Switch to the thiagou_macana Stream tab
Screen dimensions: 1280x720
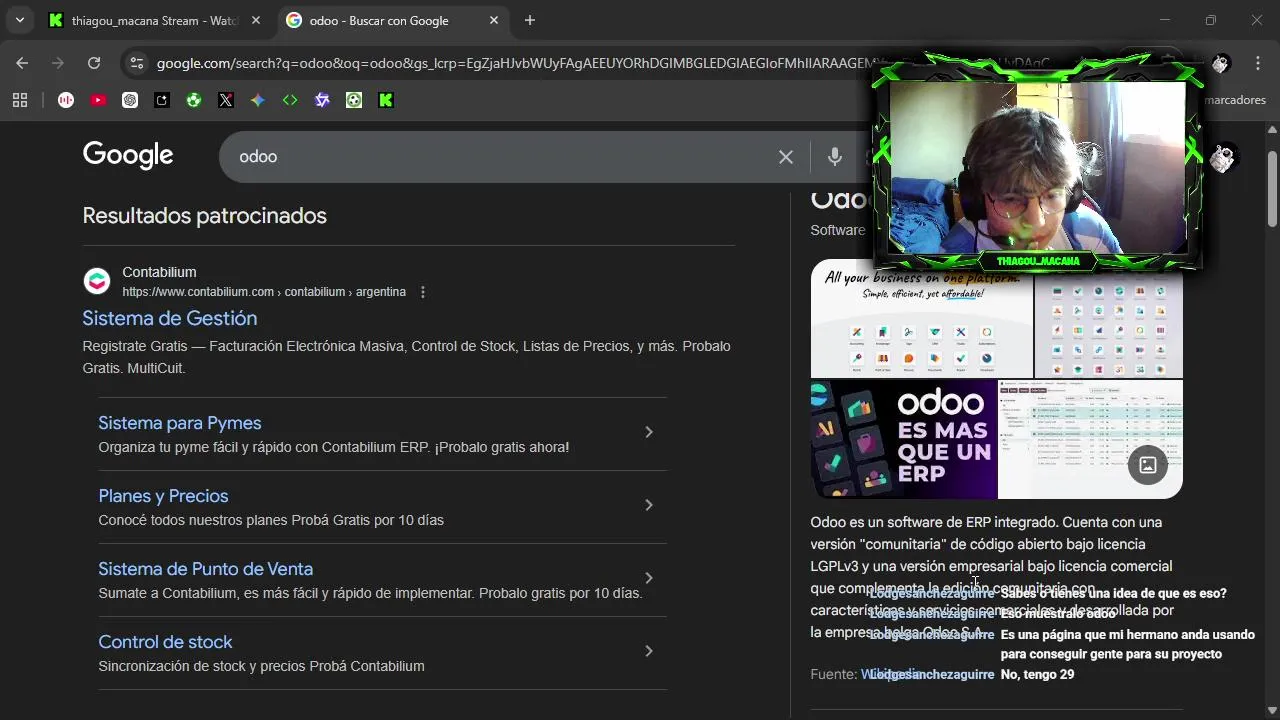click(155, 20)
